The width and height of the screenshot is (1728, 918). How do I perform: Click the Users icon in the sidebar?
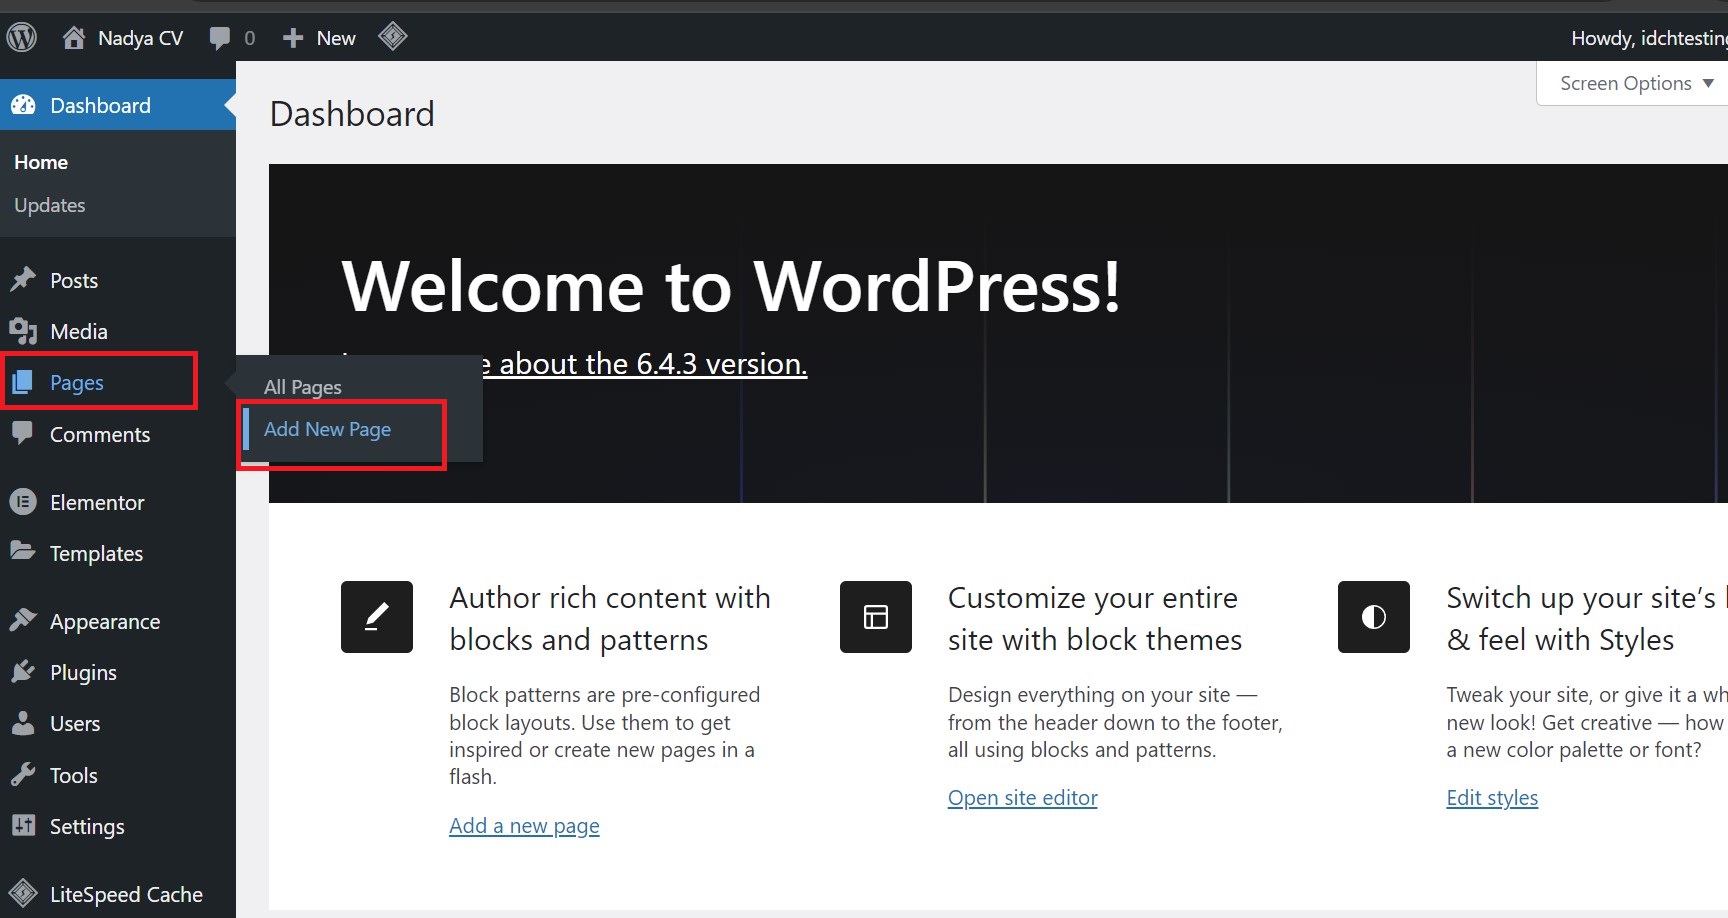click(24, 723)
